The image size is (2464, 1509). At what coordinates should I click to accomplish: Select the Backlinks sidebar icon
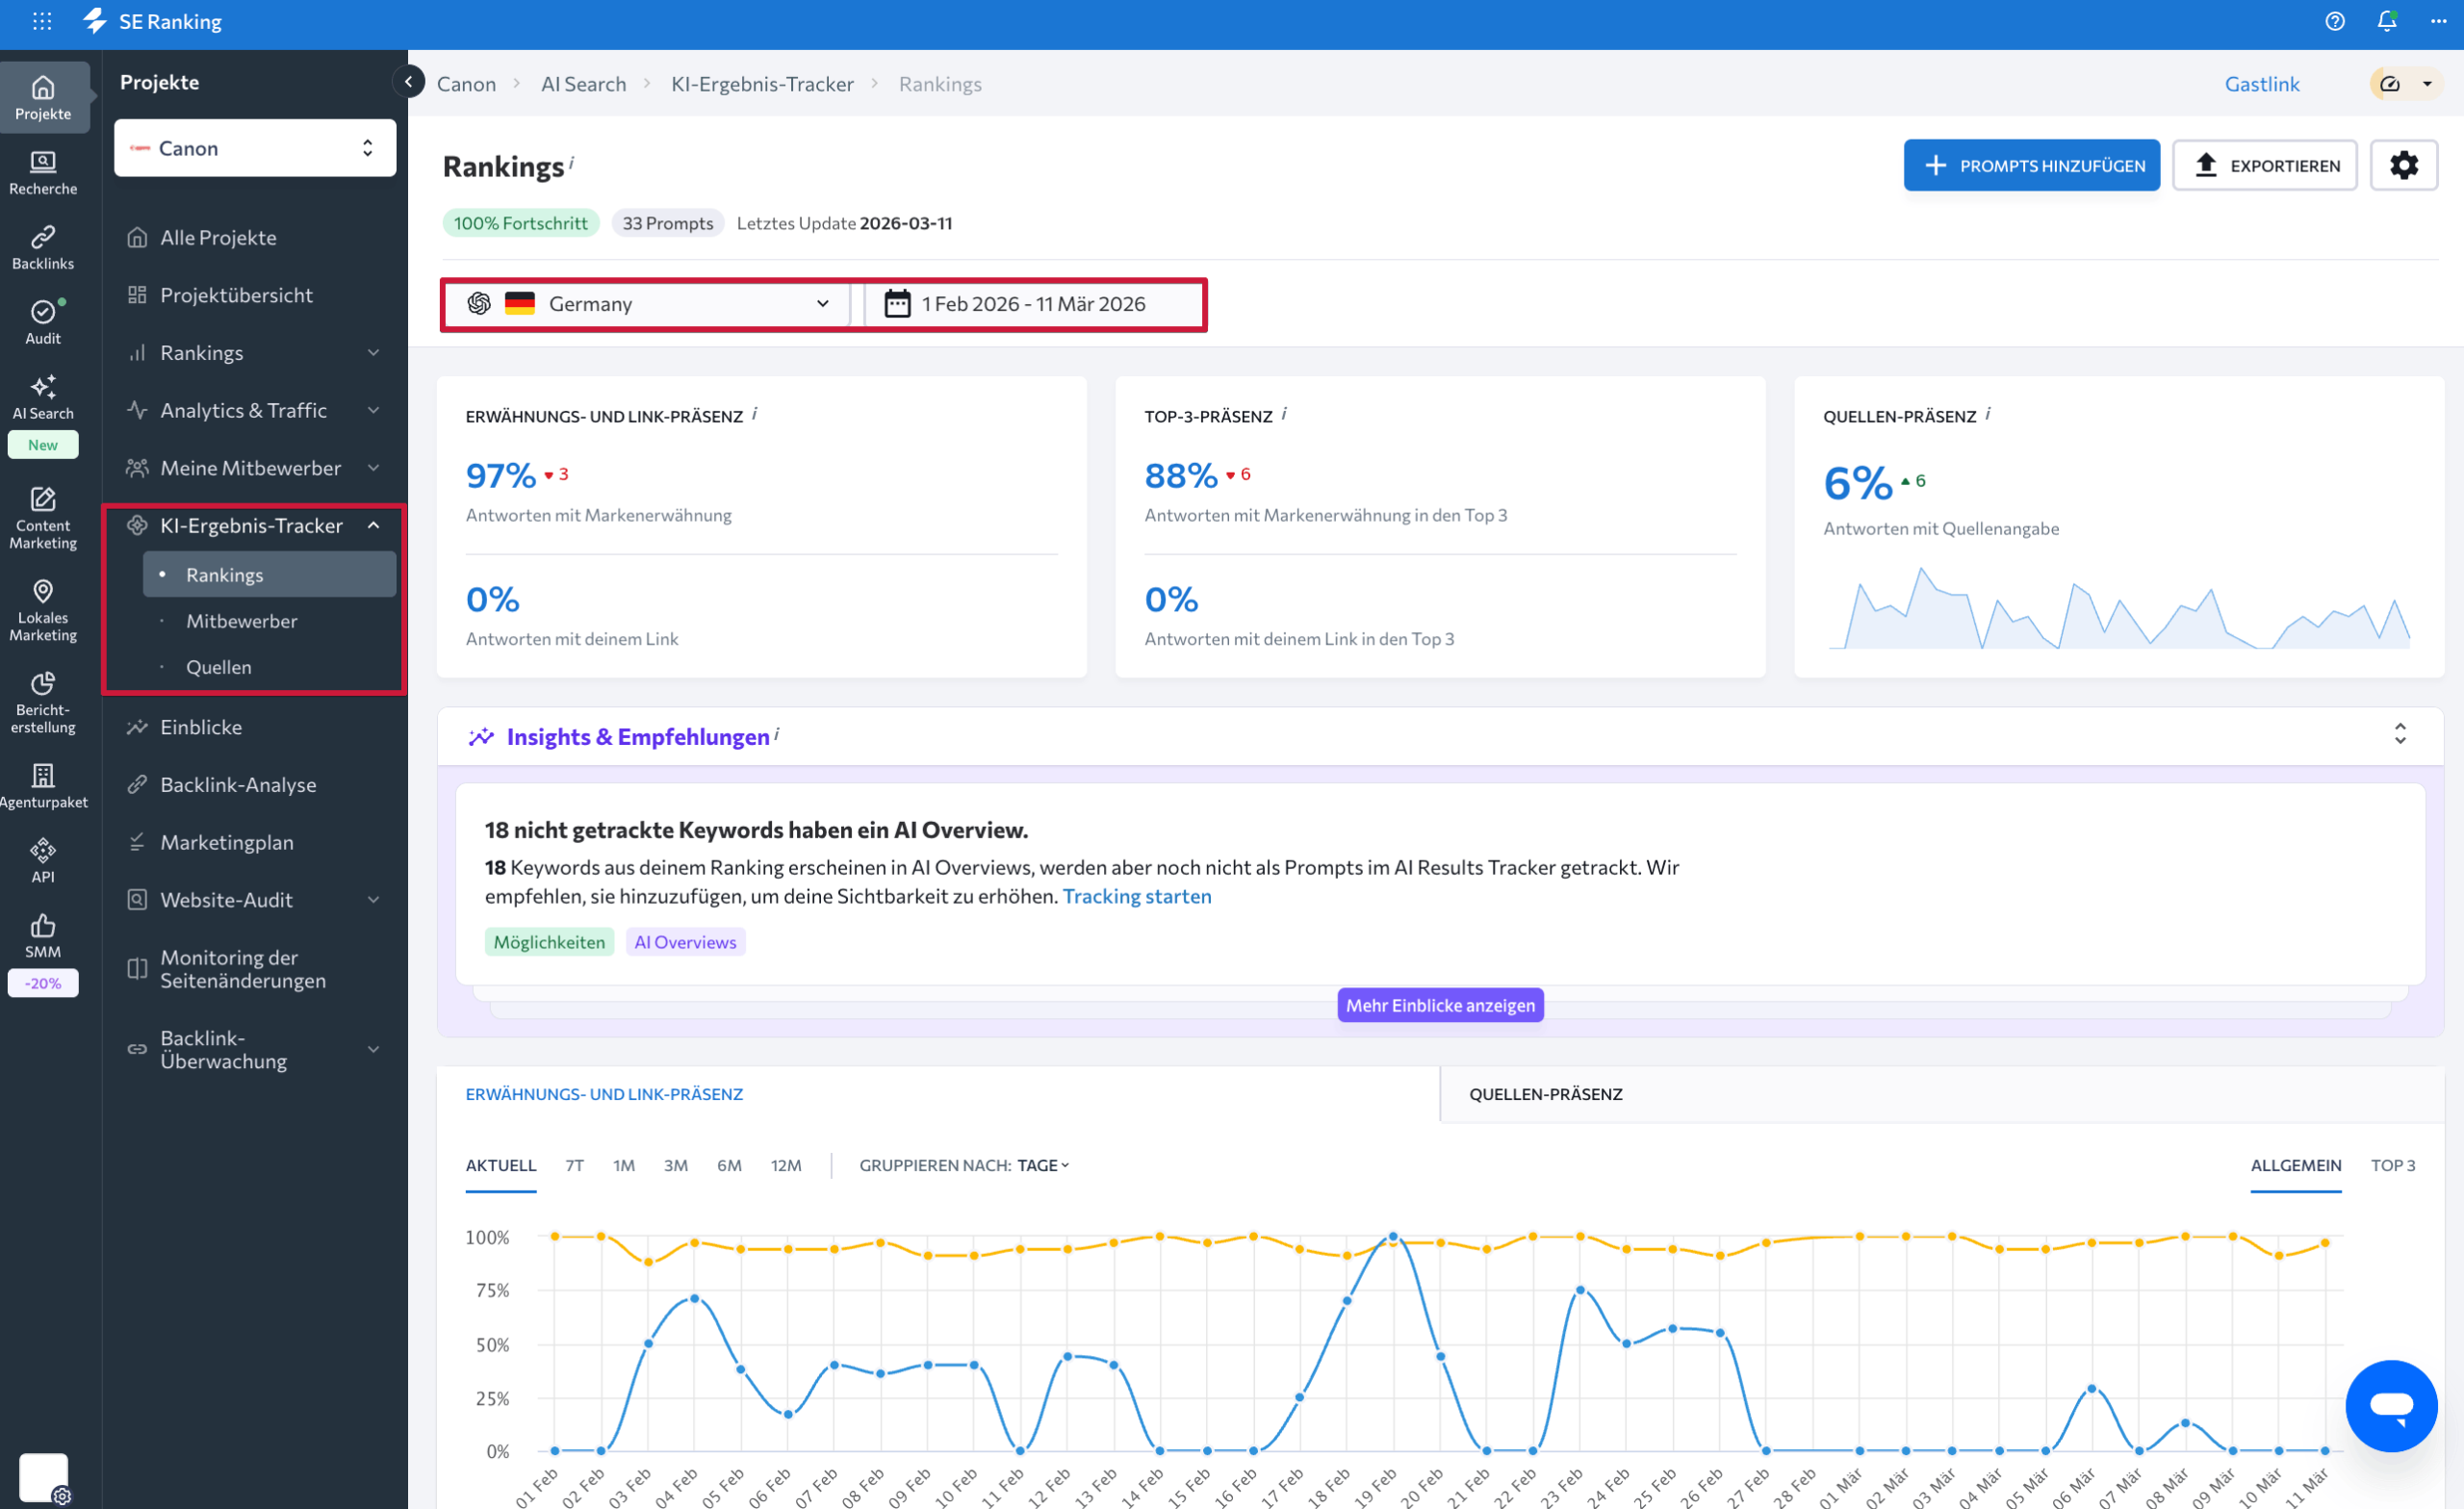pos(43,246)
